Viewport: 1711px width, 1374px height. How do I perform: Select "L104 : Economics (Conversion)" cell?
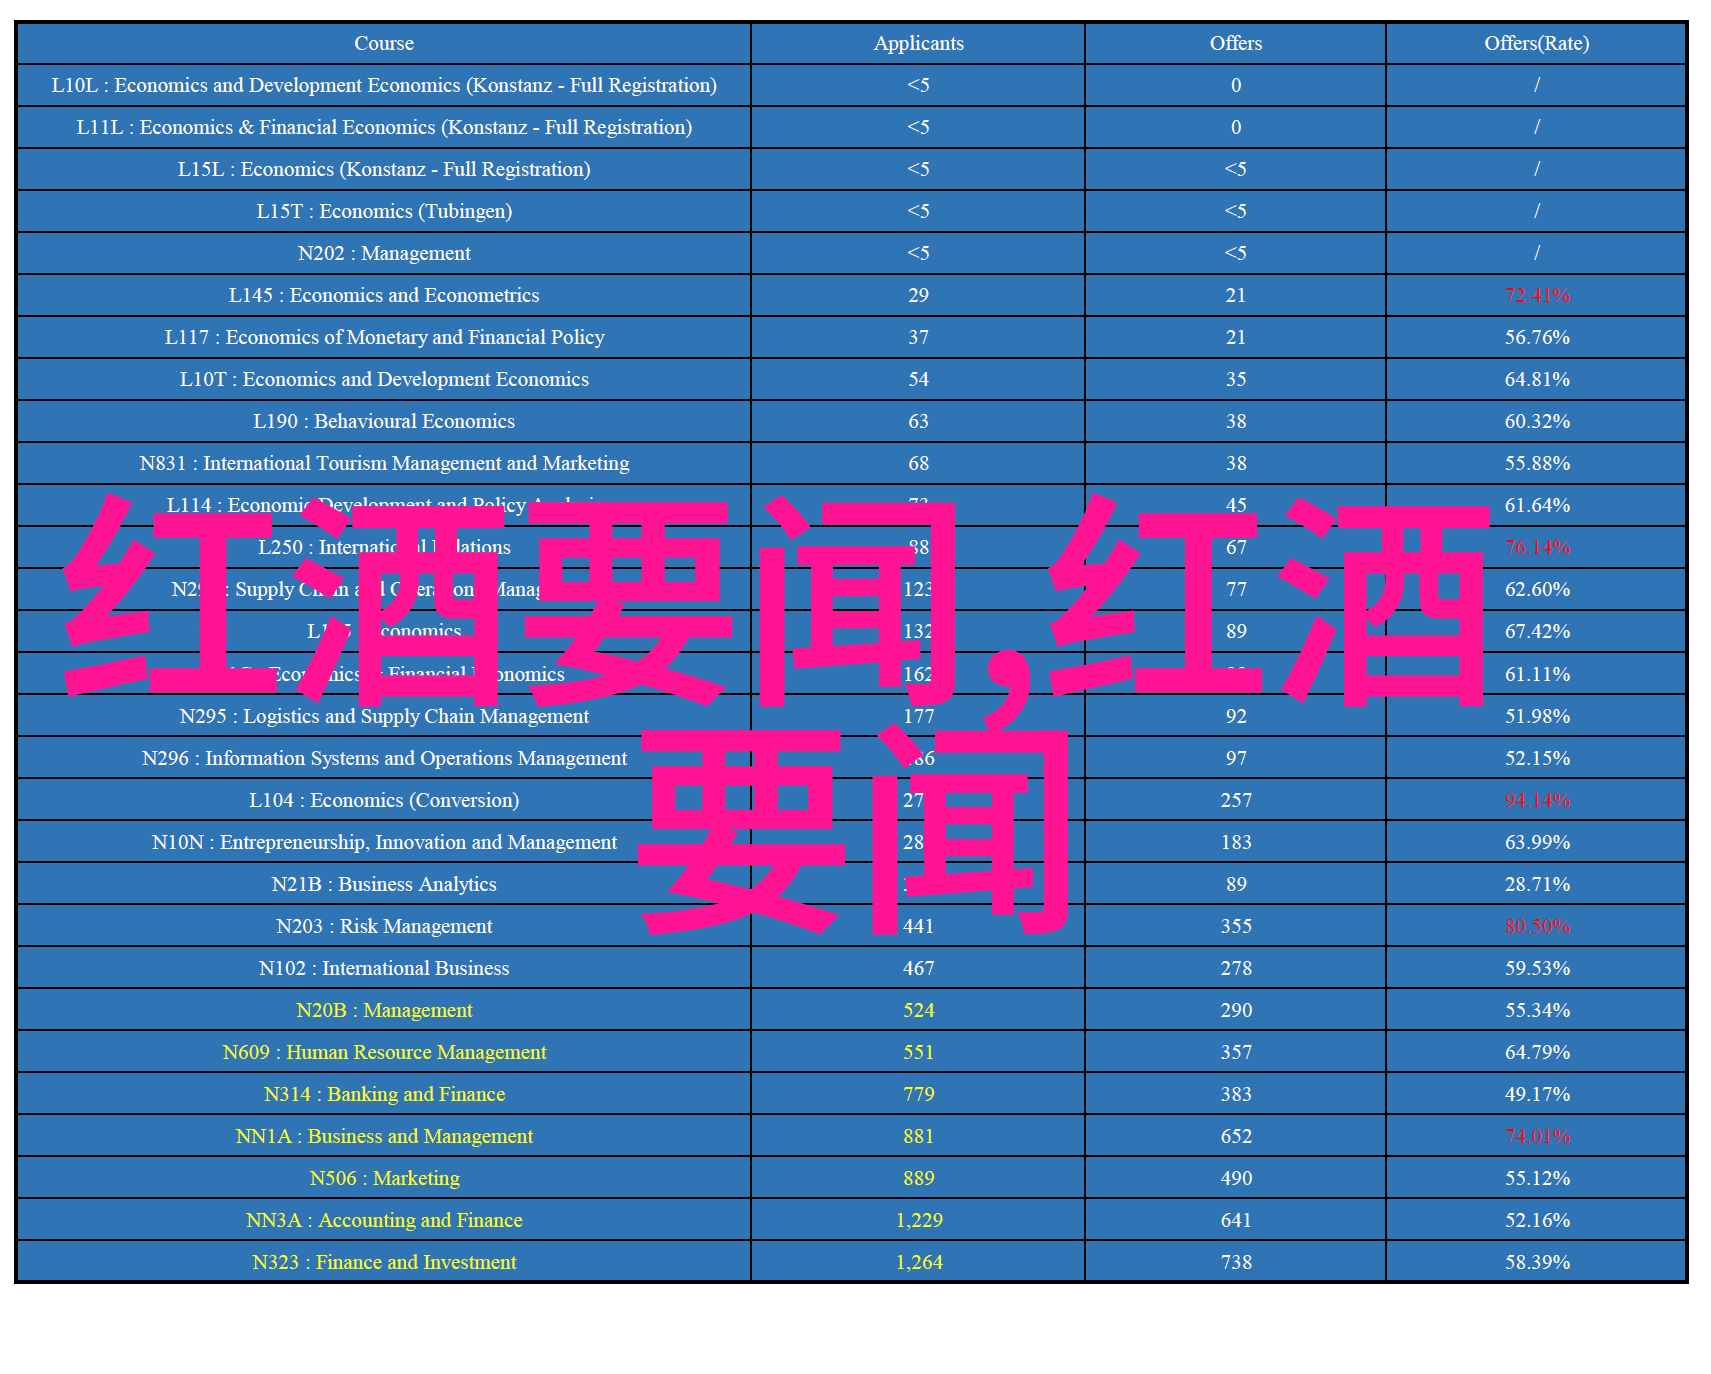tap(384, 800)
